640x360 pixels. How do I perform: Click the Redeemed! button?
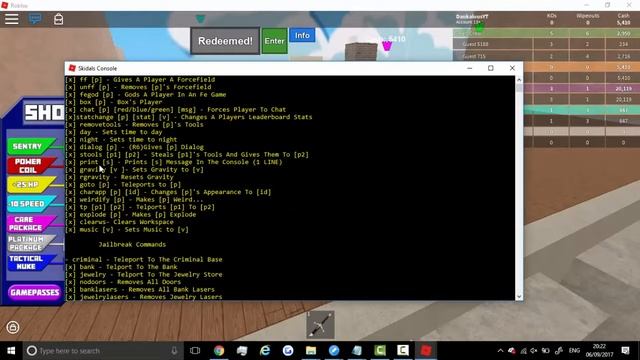click(x=225, y=41)
